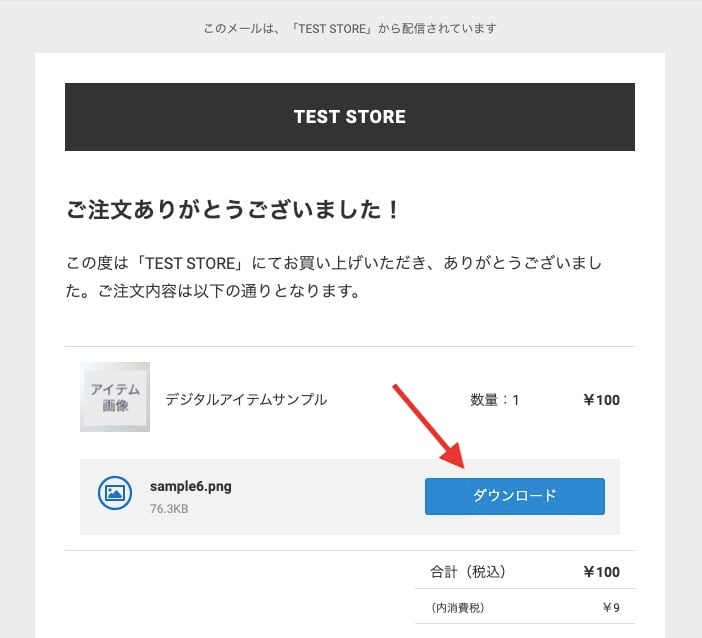The height and width of the screenshot is (638, 702).
Task: Click the gray page margin outside the email card
Action: [17, 313]
